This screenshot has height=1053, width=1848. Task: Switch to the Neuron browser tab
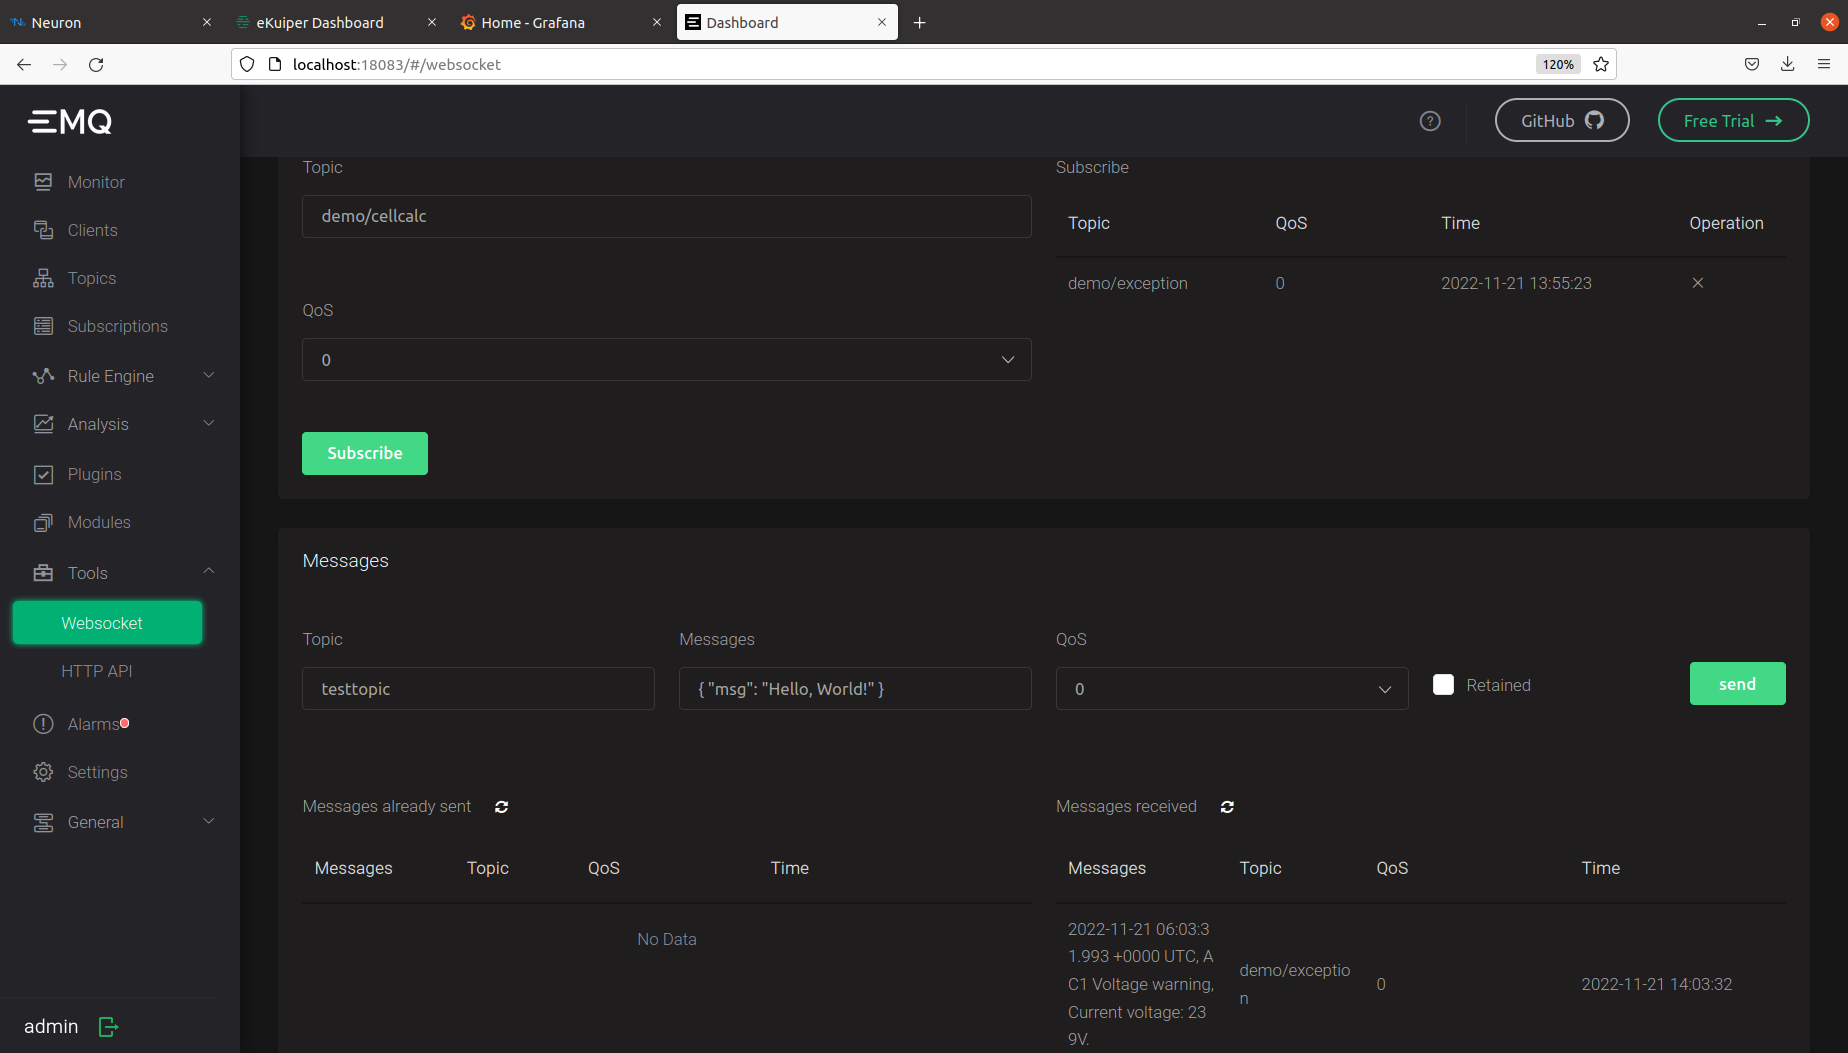click(112, 22)
